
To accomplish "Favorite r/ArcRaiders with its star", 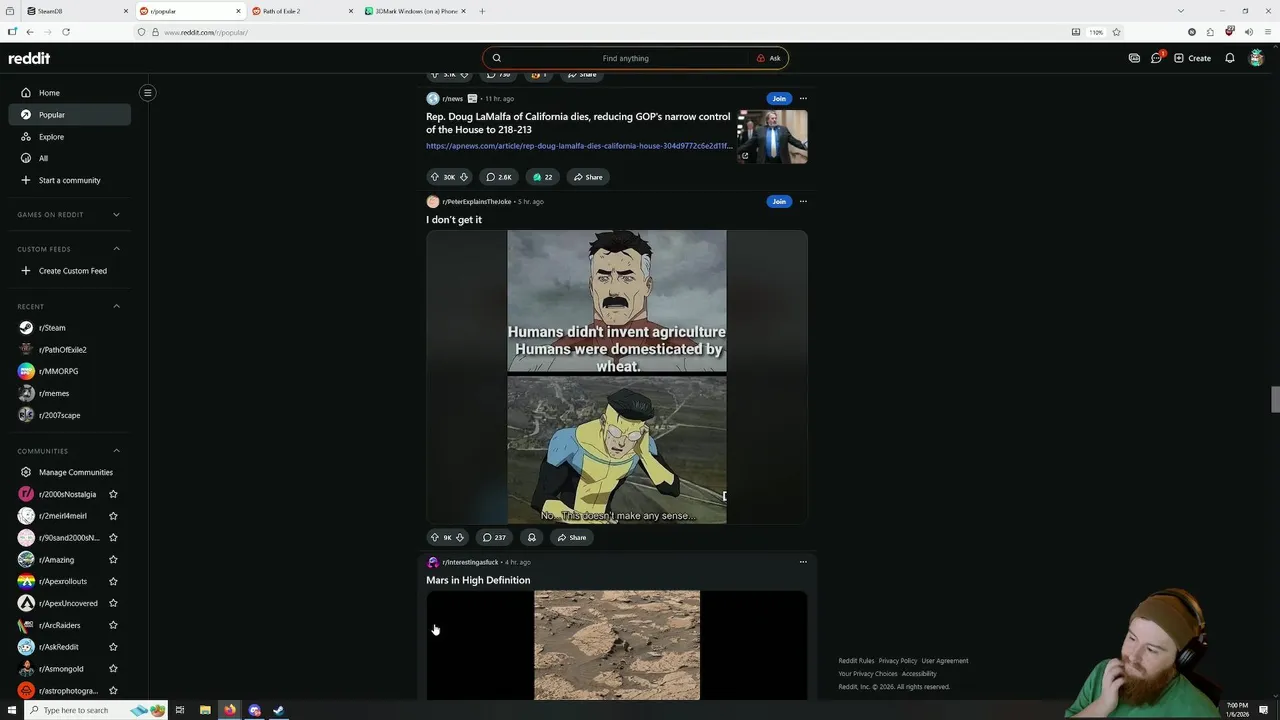I will [x=113, y=625].
